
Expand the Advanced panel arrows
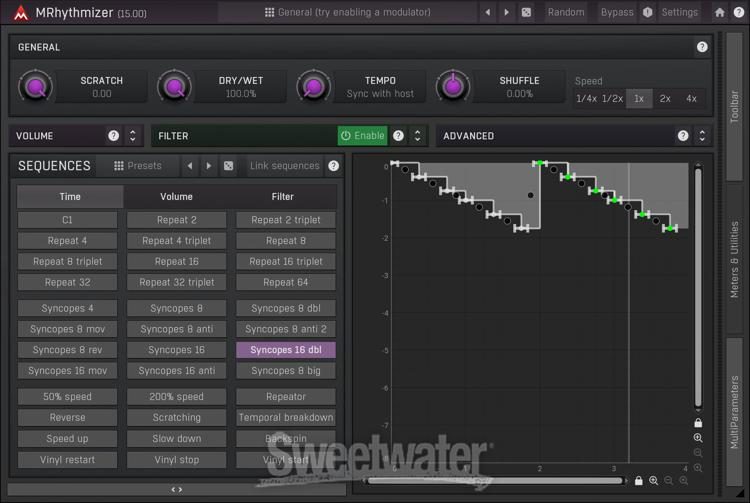coord(702,136)
